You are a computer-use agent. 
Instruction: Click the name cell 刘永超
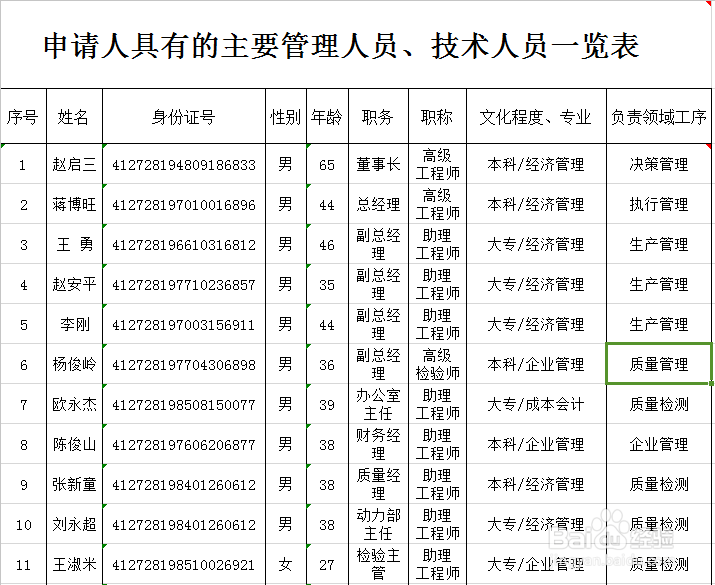click(x=74, y=524)
